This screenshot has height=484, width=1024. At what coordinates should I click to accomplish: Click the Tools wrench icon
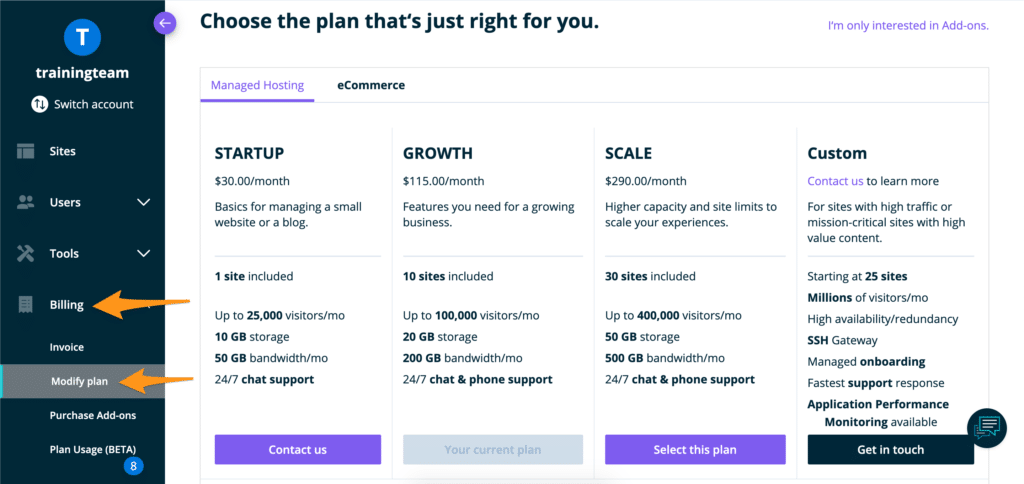pyautogui.click(x=25, y=253)
